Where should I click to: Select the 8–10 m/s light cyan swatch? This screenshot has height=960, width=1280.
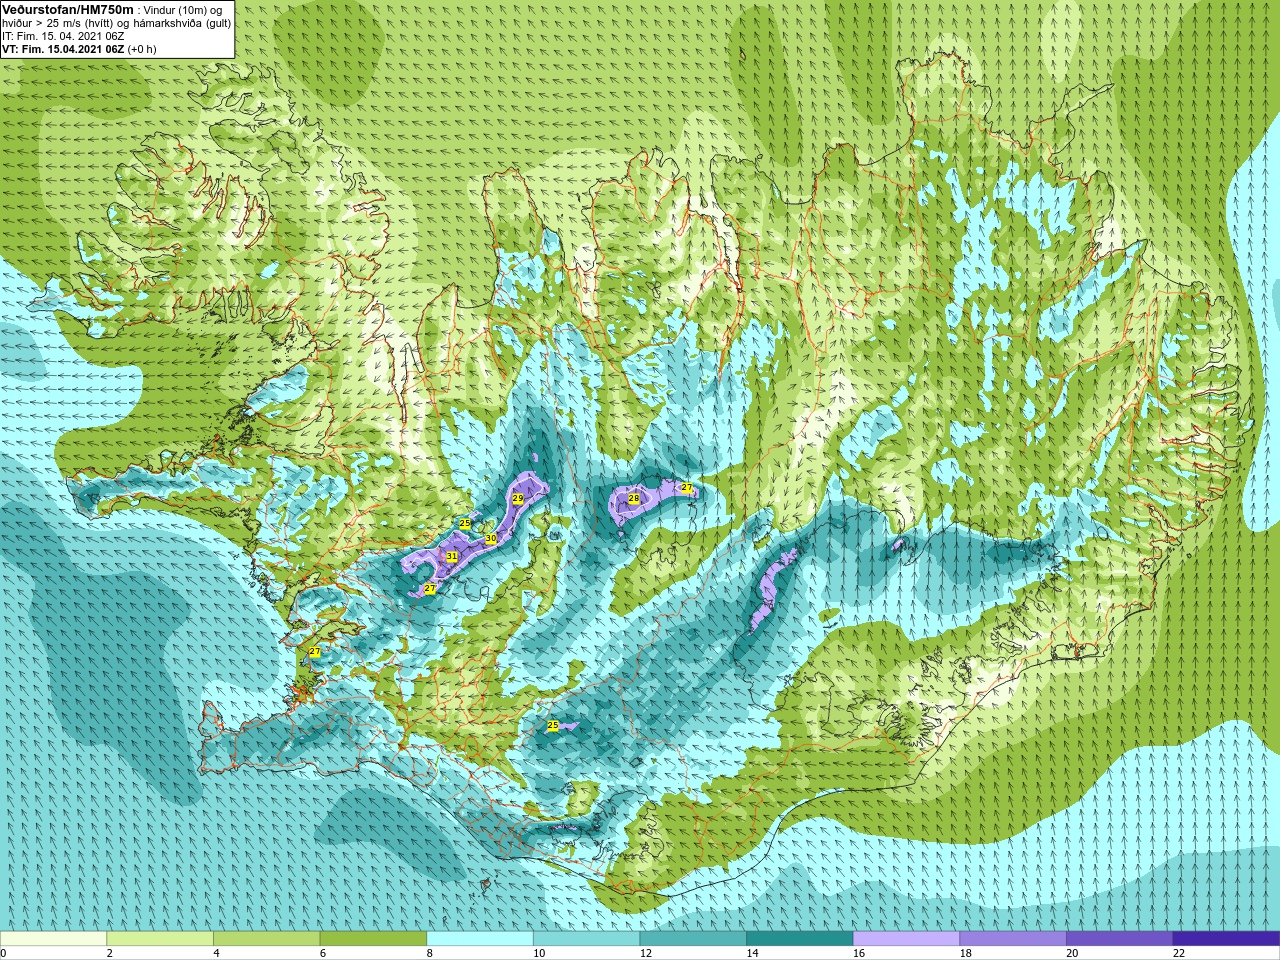tap(480, 939)
